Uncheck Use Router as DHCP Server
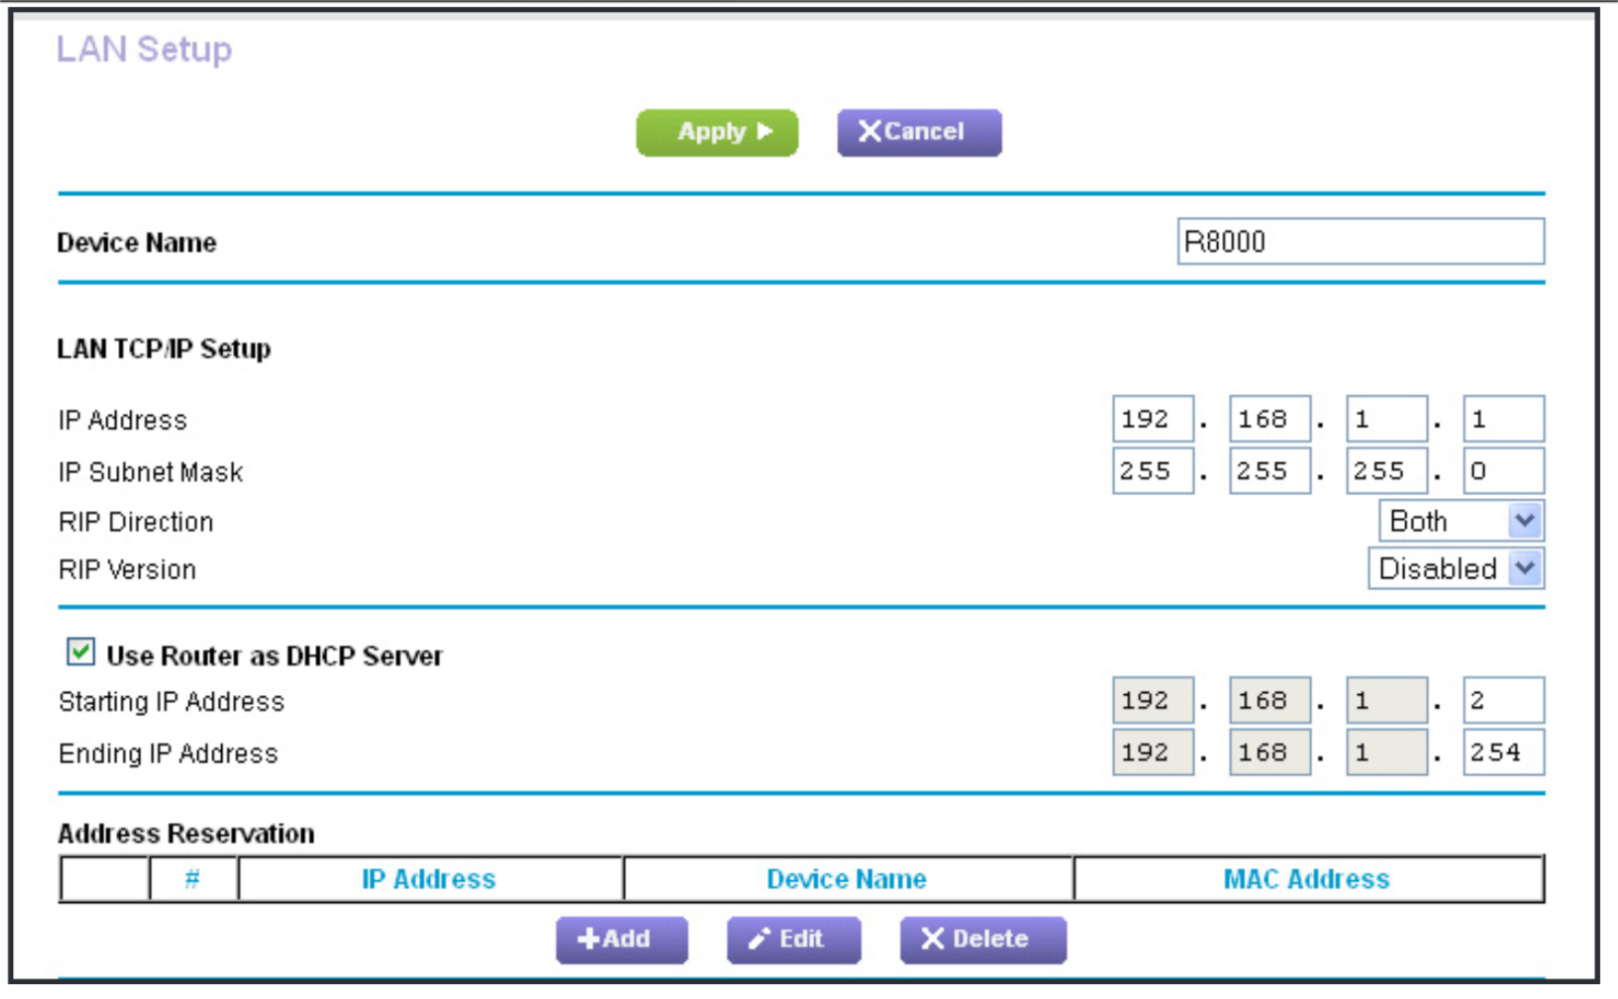This screenshot has height=999, width=1618. point(81,653)
